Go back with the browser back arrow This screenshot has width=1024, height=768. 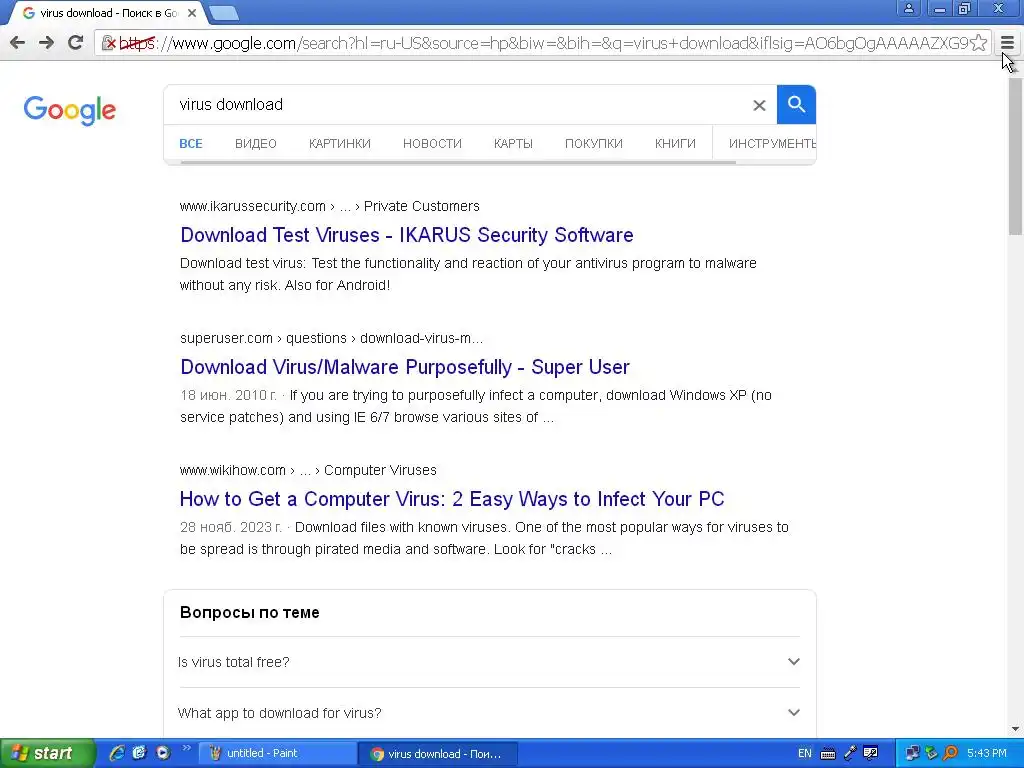coord(18,43)
